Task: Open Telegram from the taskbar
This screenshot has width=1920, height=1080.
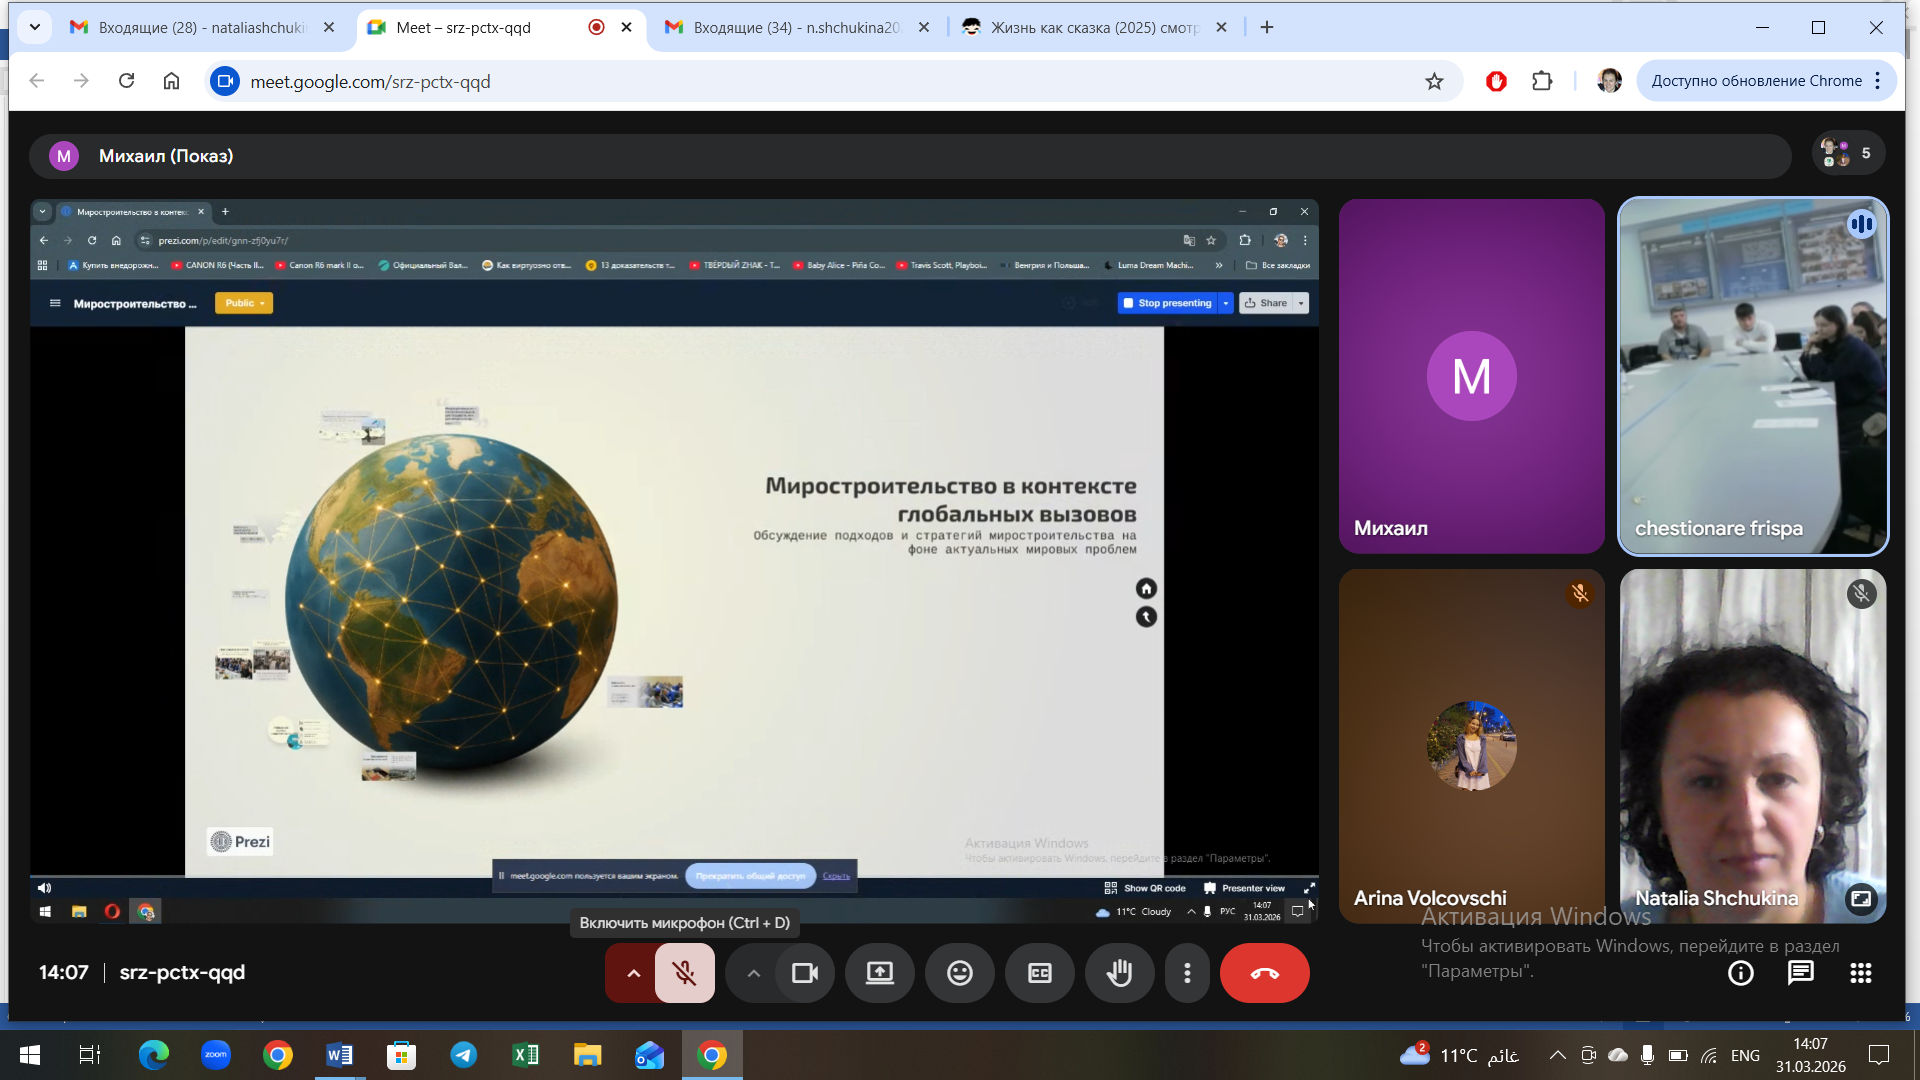Action: (x=463, y=1055)
